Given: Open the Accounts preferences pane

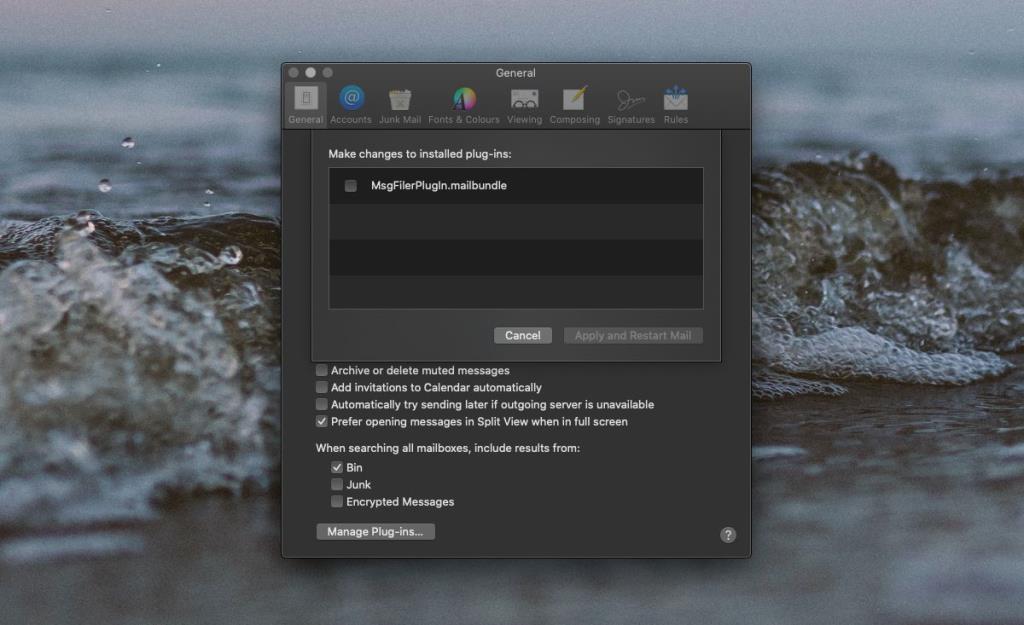Looking at the screenshot, I should pyautogui.click(x=350, y=100).
